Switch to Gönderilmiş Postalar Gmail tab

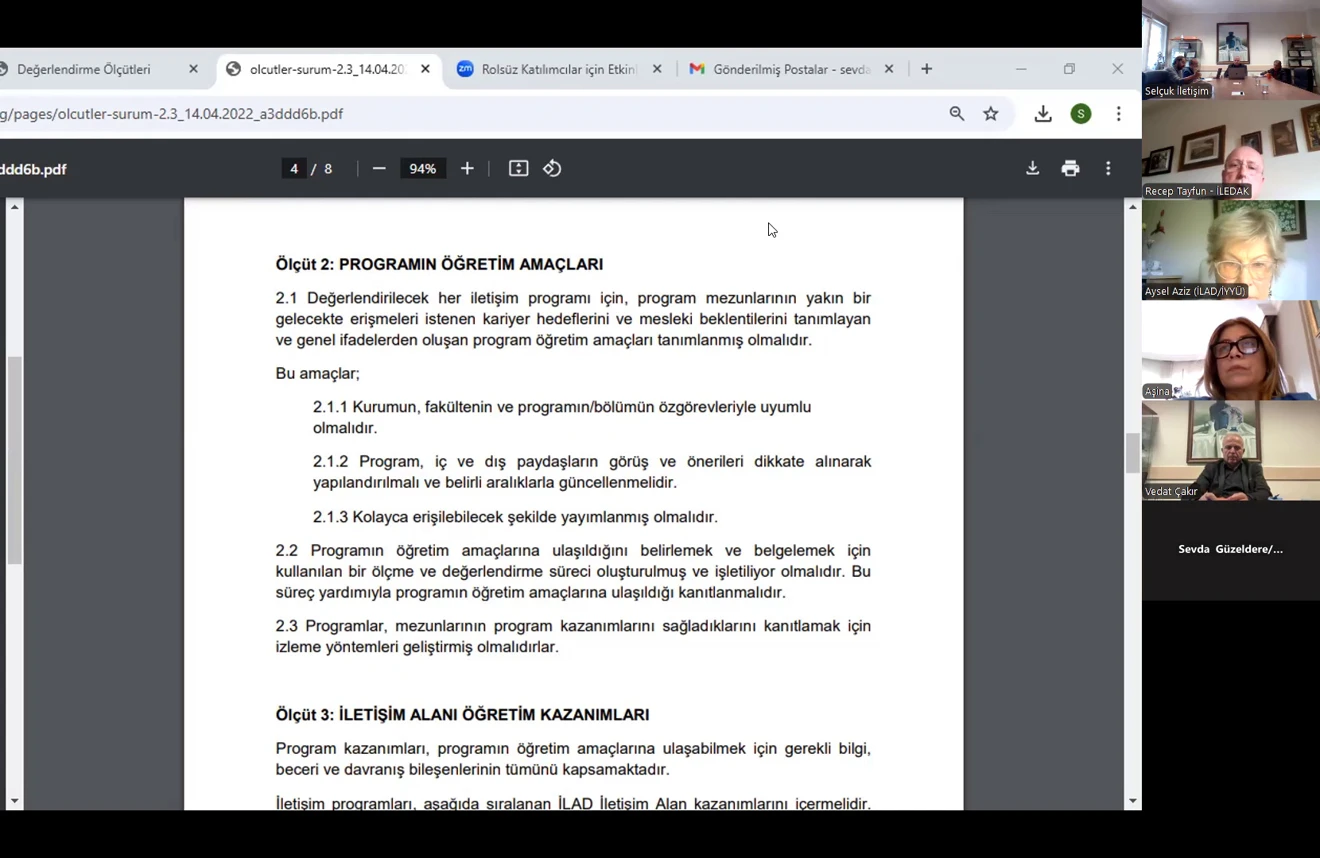(x=791, y=69)
